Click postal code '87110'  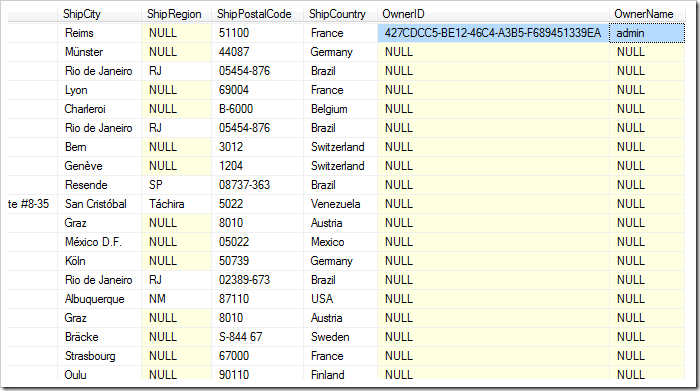click(x=258, y=299)
